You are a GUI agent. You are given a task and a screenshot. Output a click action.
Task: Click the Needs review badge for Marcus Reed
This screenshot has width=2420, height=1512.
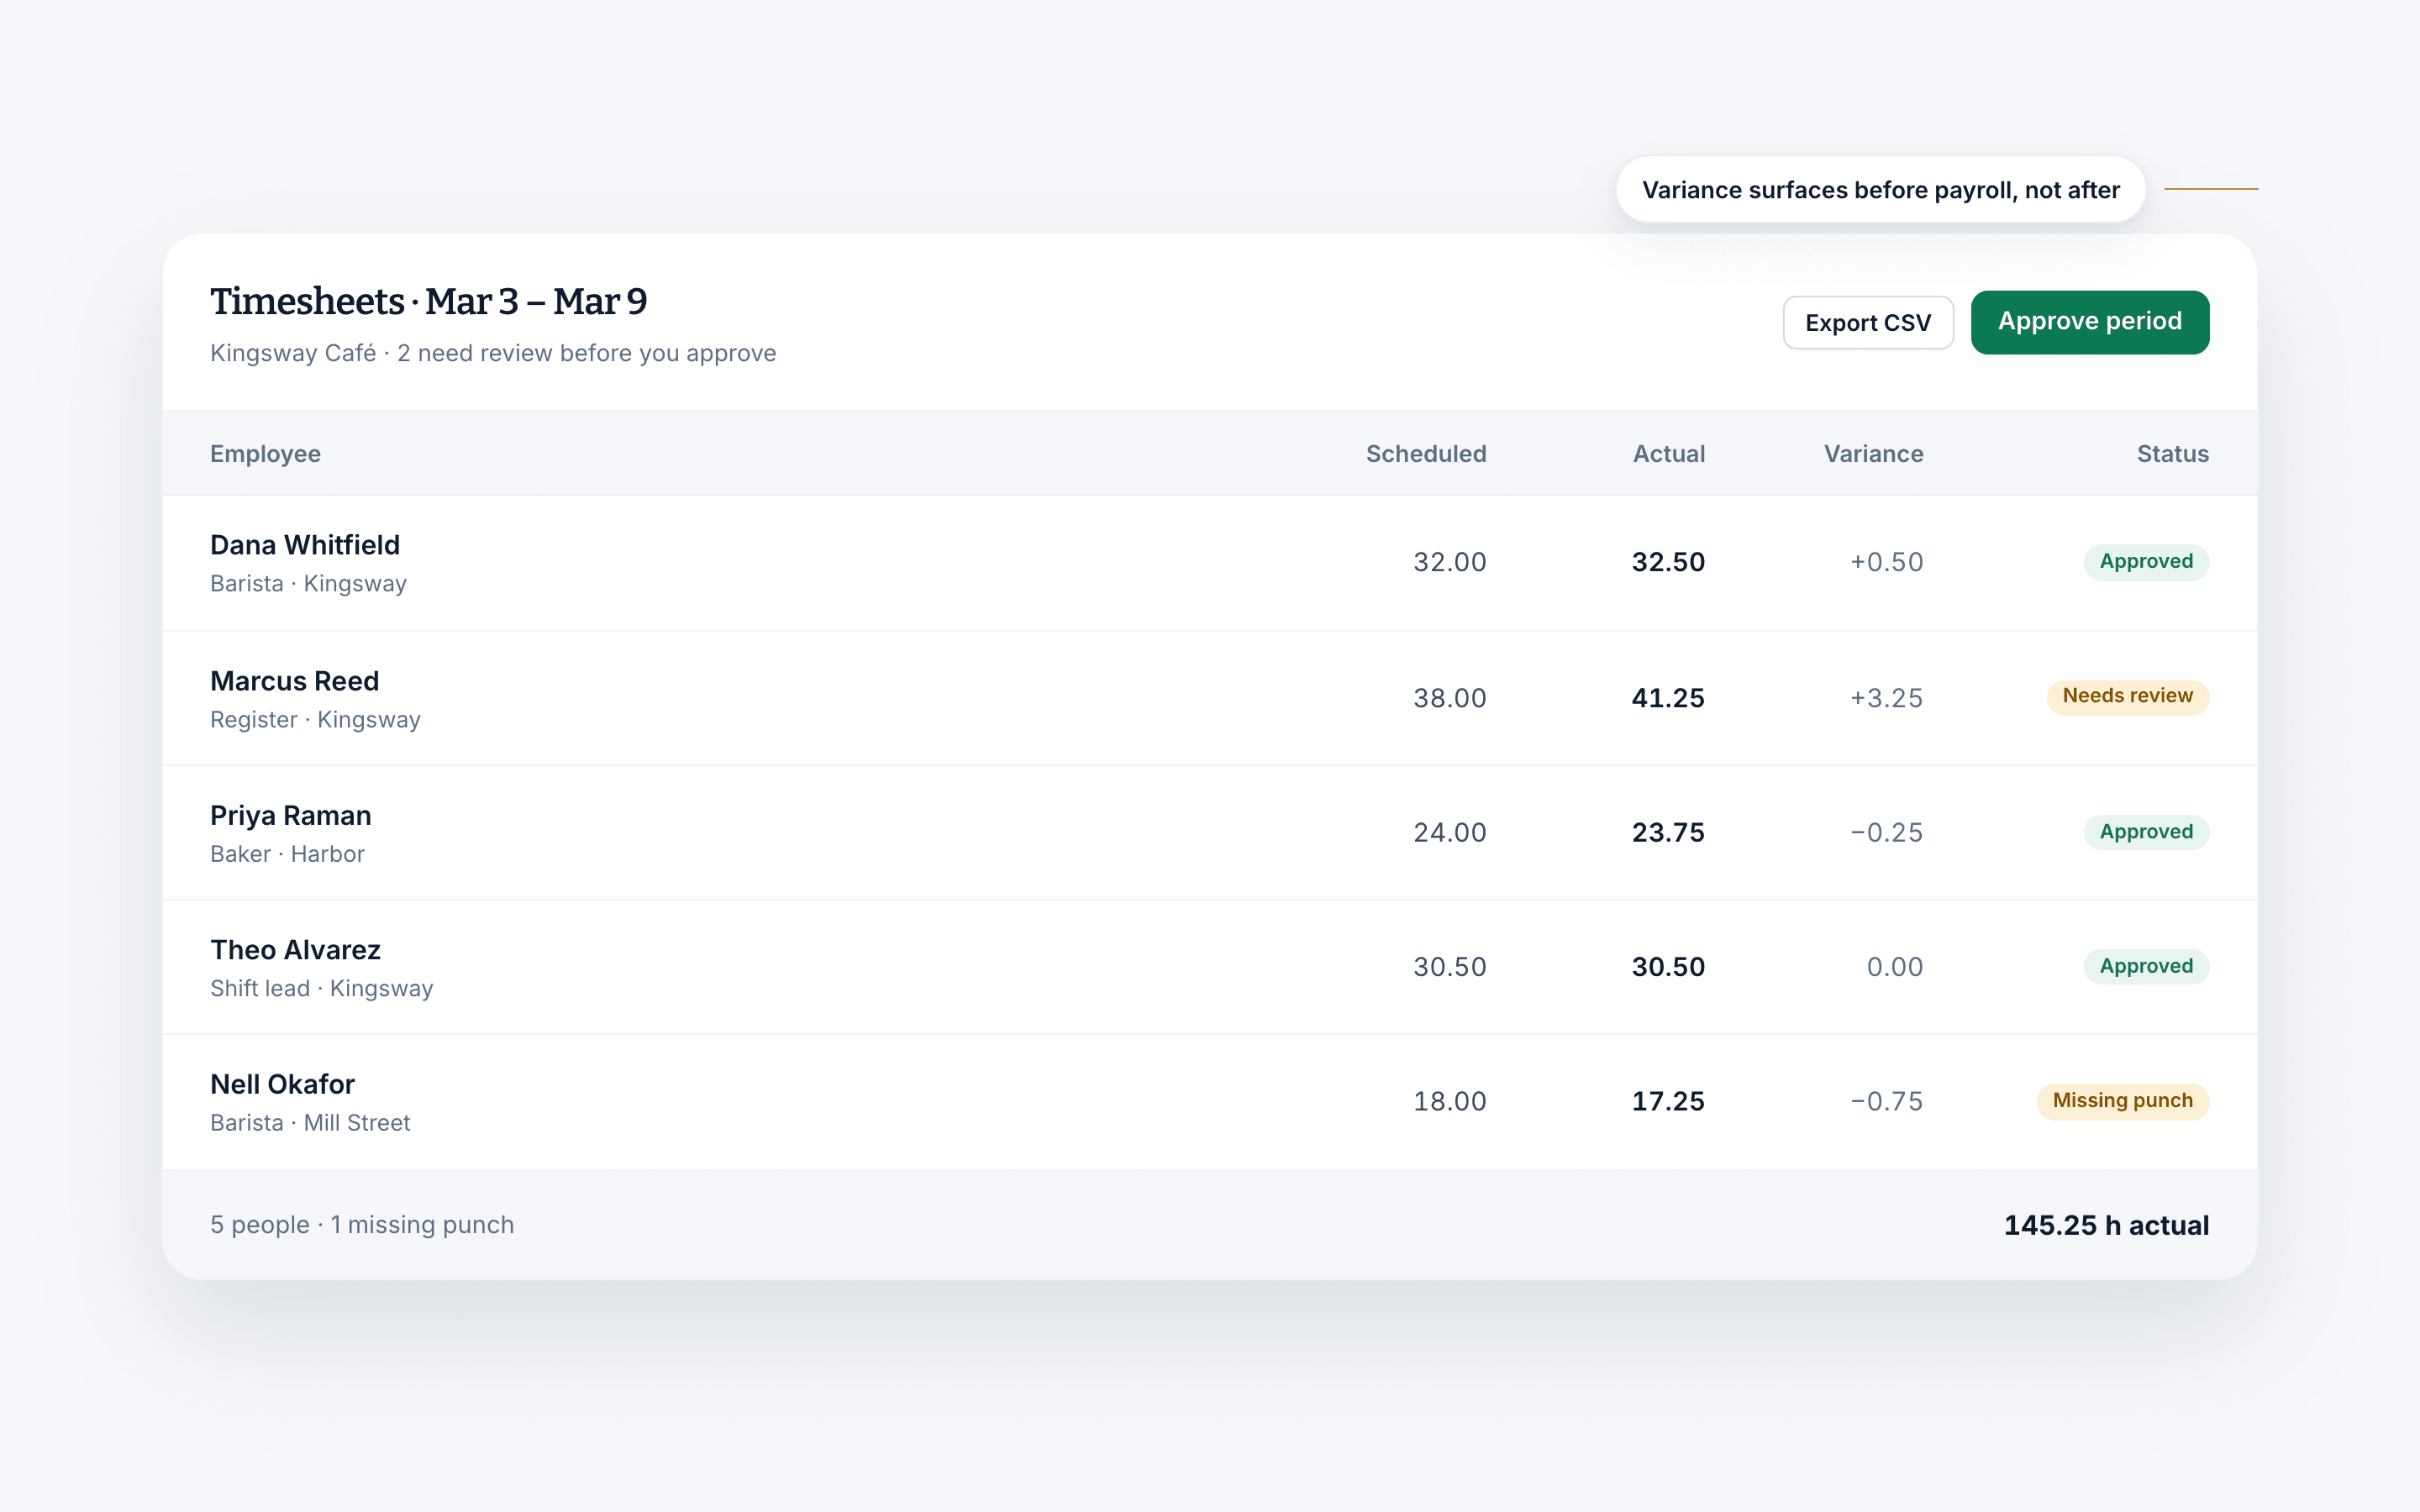(x=2128, y=696)
